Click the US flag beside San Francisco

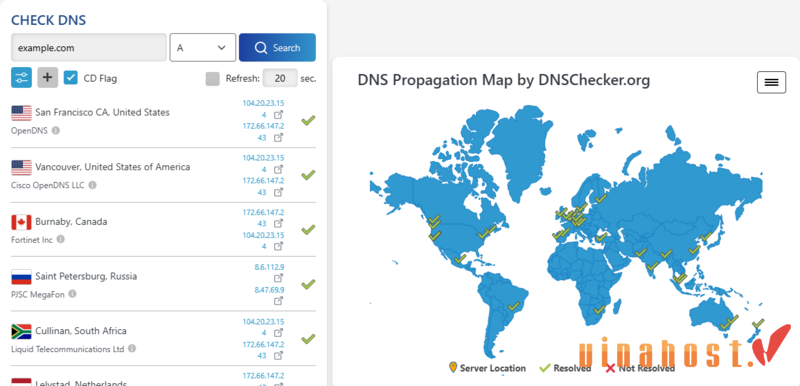(21, 113)
